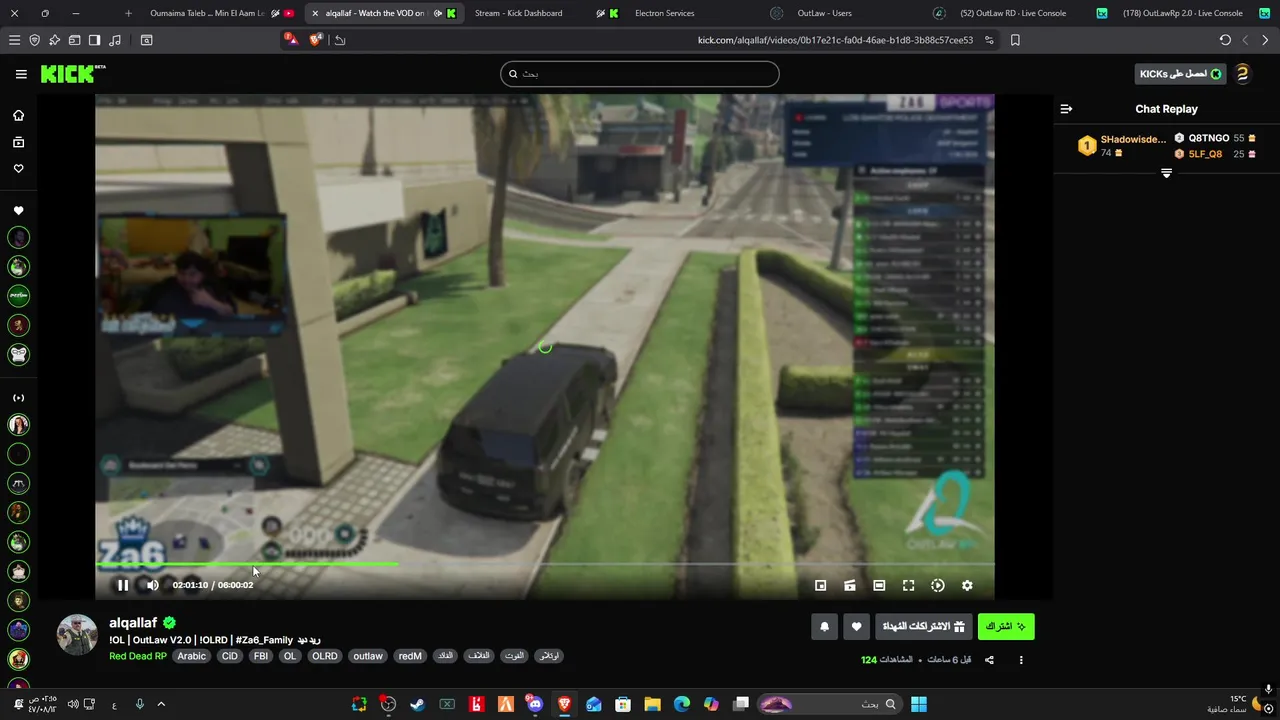Image resolution: width=1280 pixels, height=720 pixels.
Task: Select the Arabic tag
Action: [x=191, y=656]
